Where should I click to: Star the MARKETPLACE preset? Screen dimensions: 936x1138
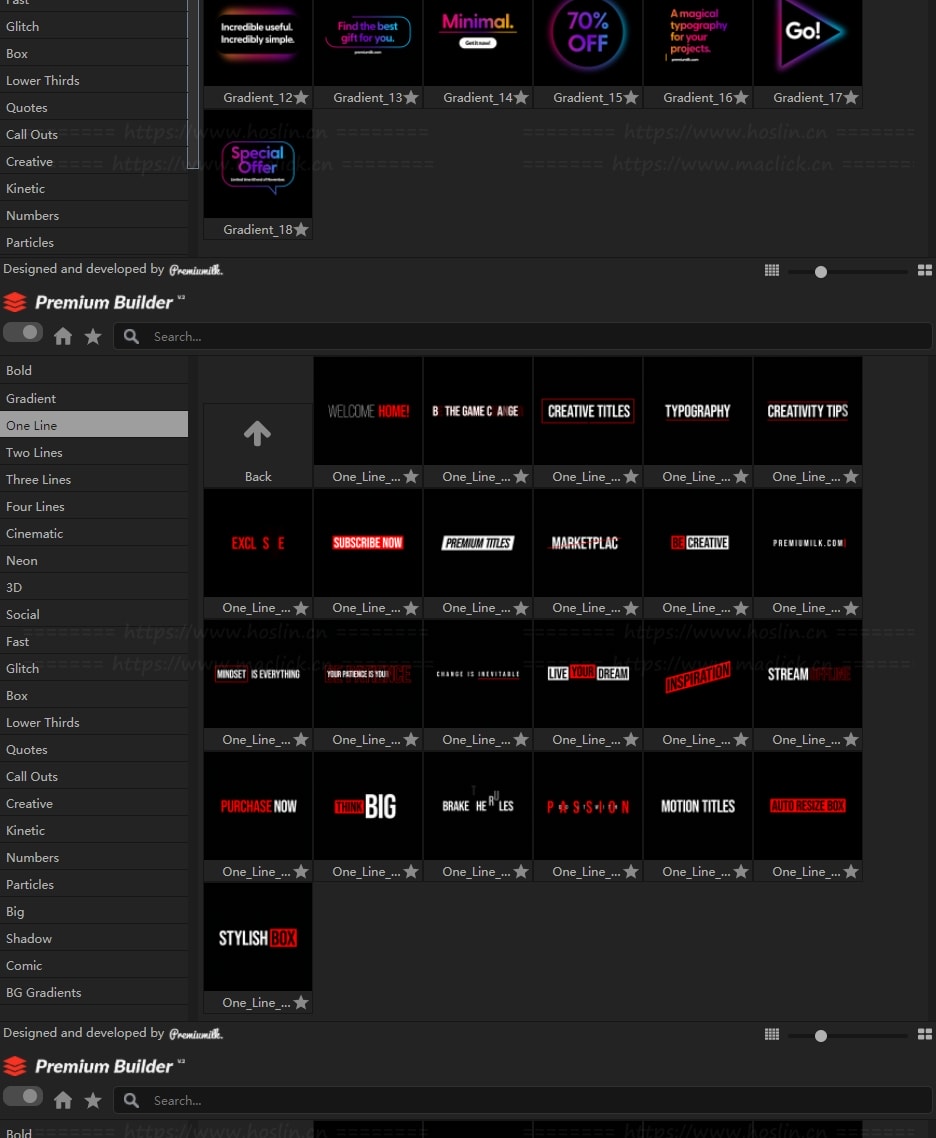click(x=631, y=608)
